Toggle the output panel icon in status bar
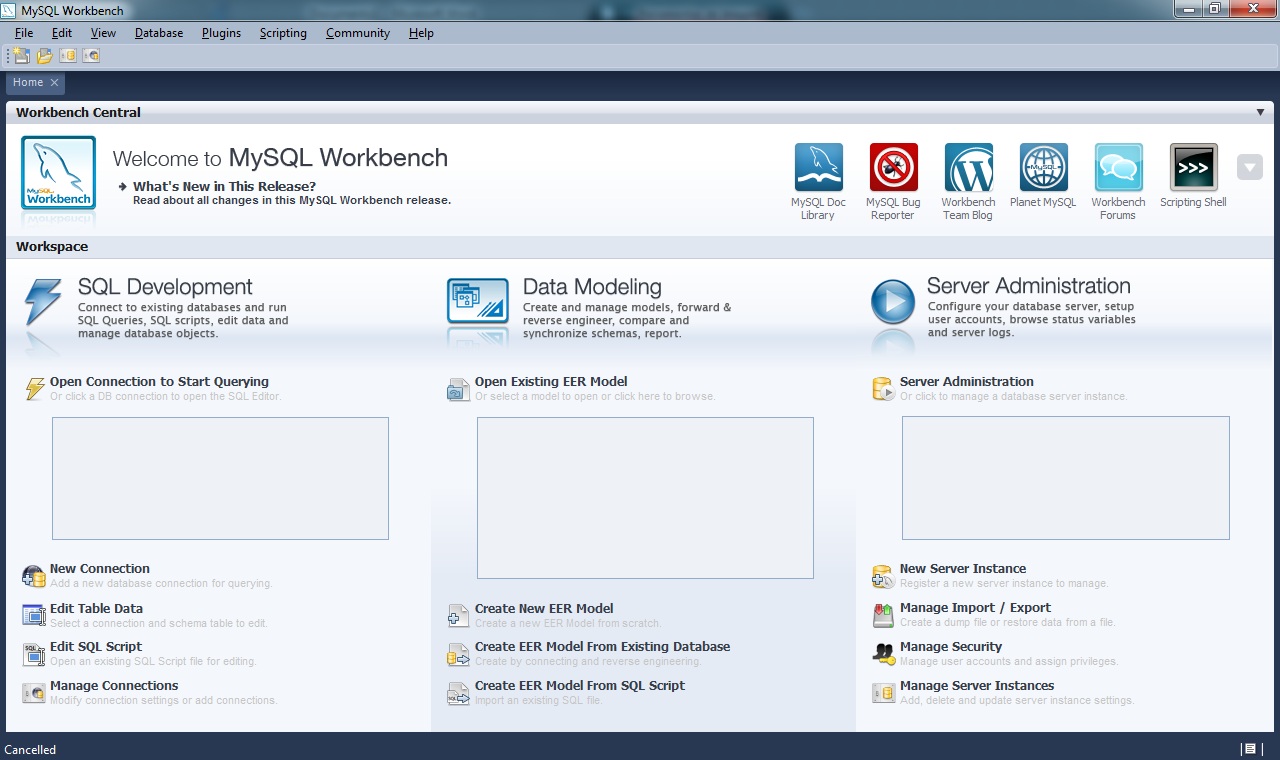Image resolution: width=1280 pixels, height=760 pixels. (x=1249, y=749)
